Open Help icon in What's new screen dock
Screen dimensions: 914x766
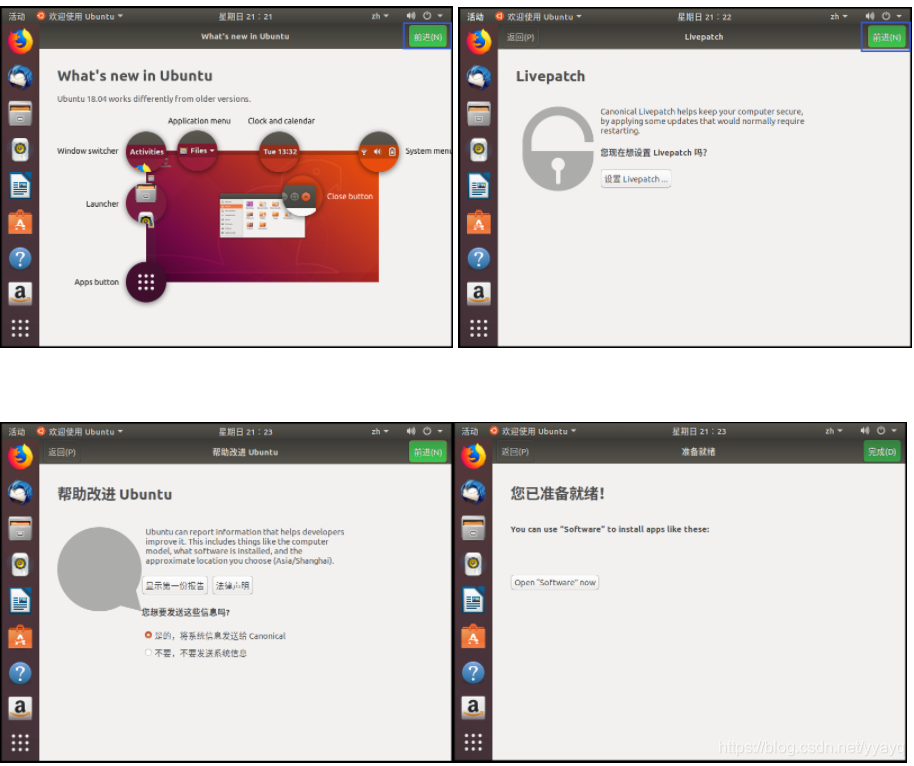[x=20, y=258]
